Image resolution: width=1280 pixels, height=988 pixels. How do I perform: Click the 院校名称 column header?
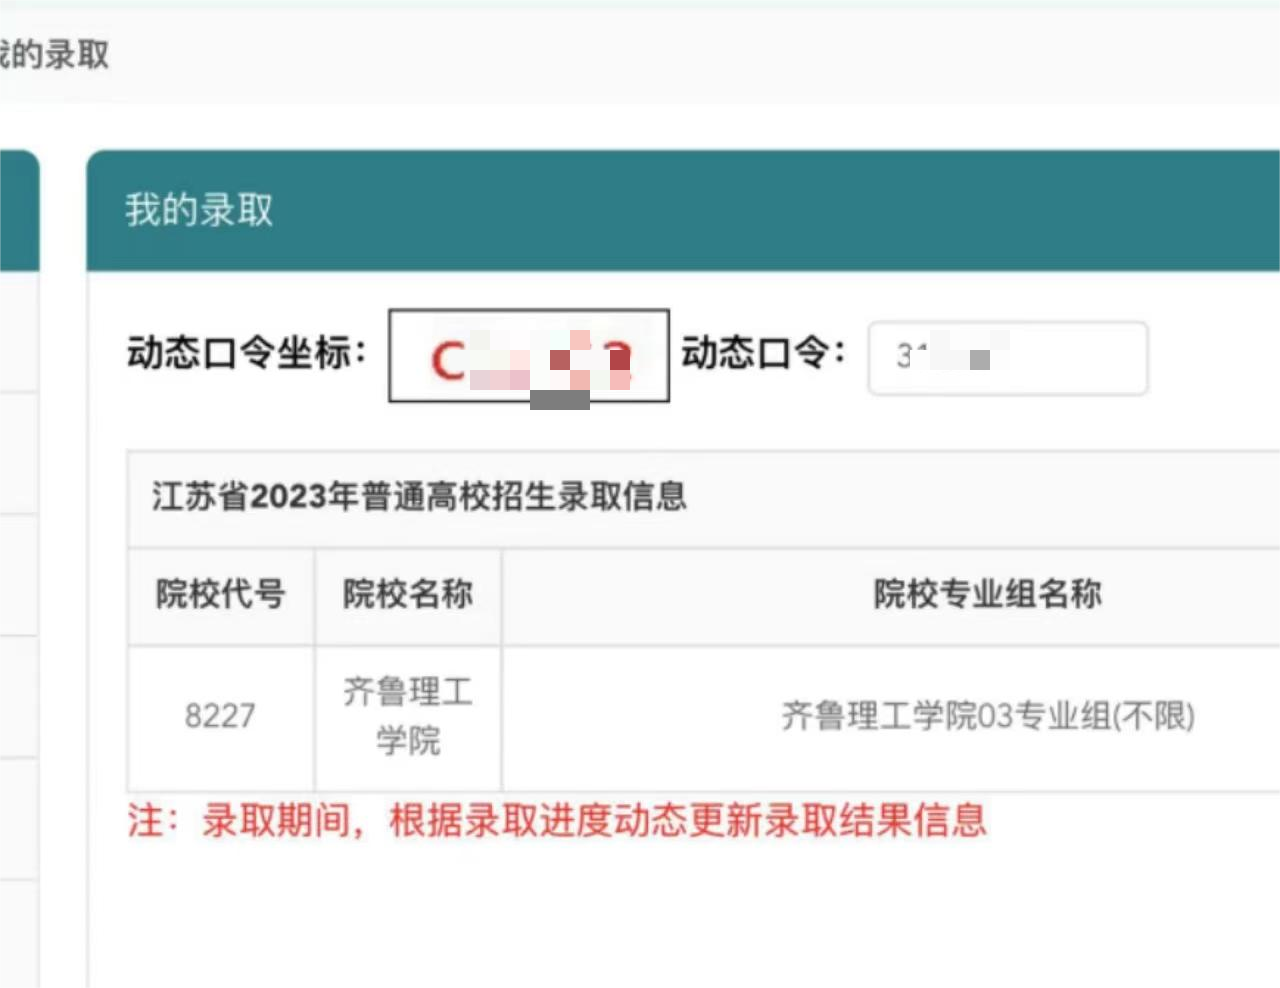click(x=407, y=594)
